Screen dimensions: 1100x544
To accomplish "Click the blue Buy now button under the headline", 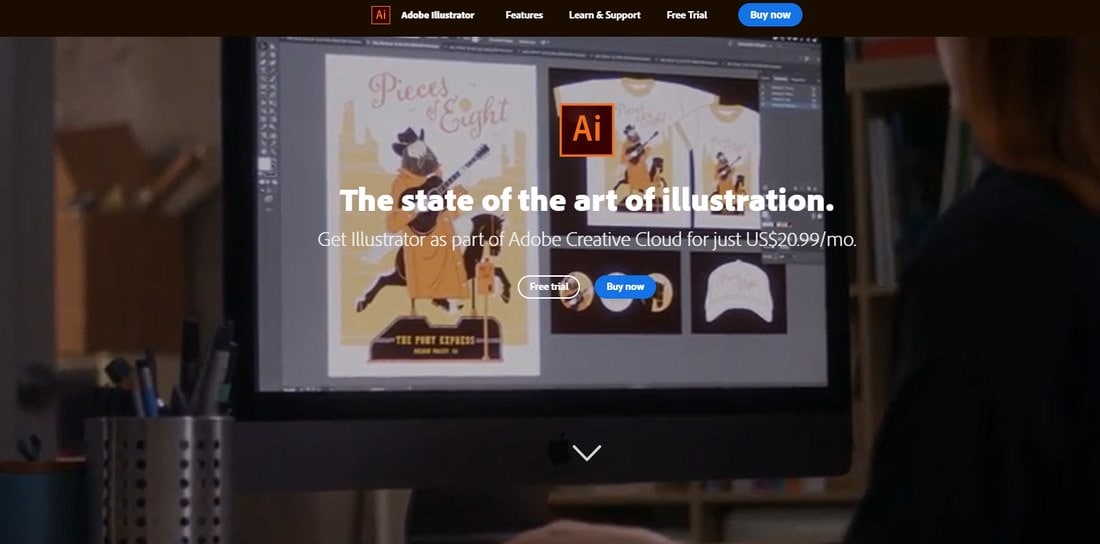I will [625, 286].
